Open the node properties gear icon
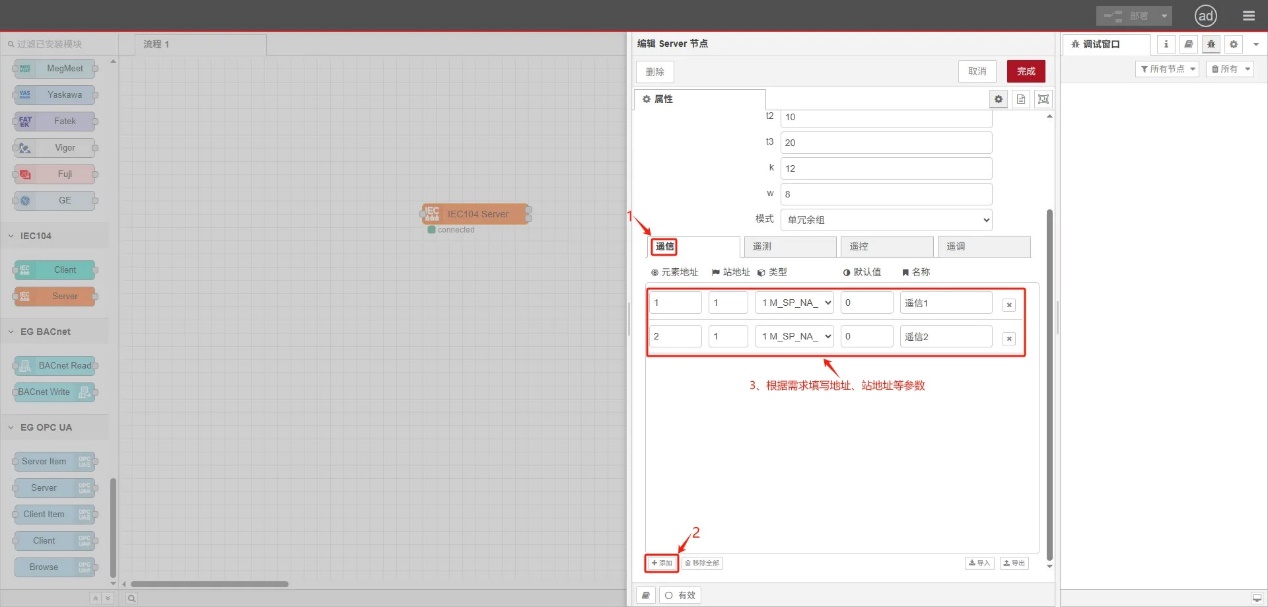 [998, 99]
